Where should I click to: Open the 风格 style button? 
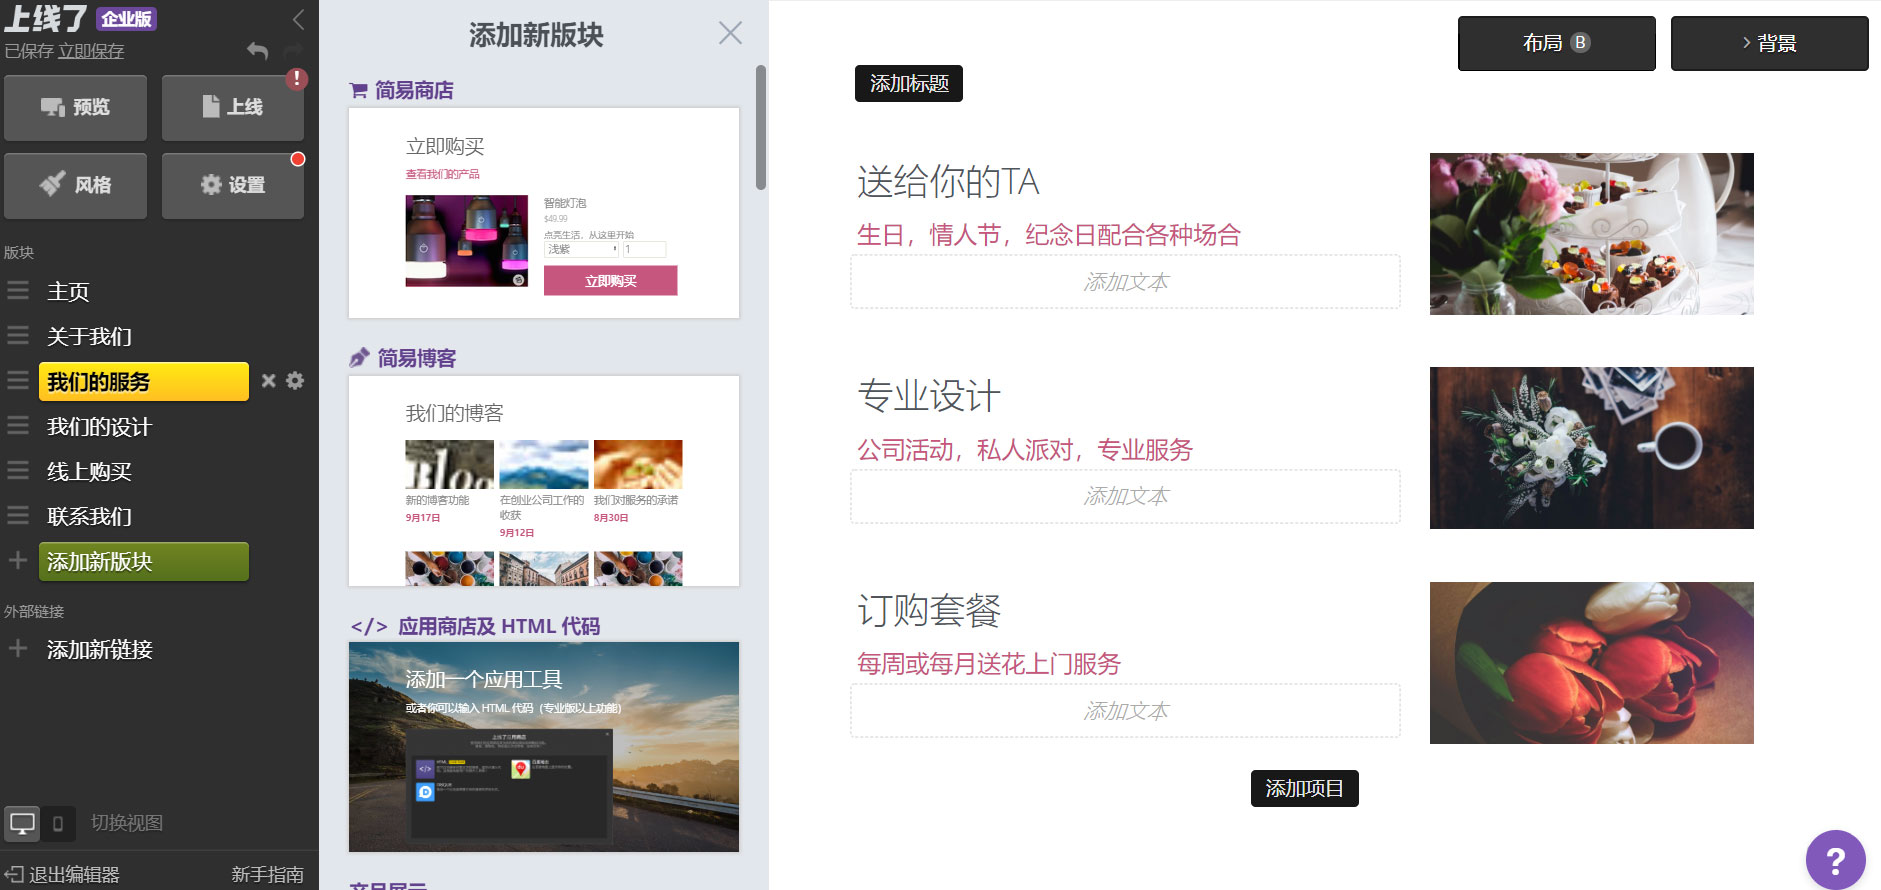point(75,185)
